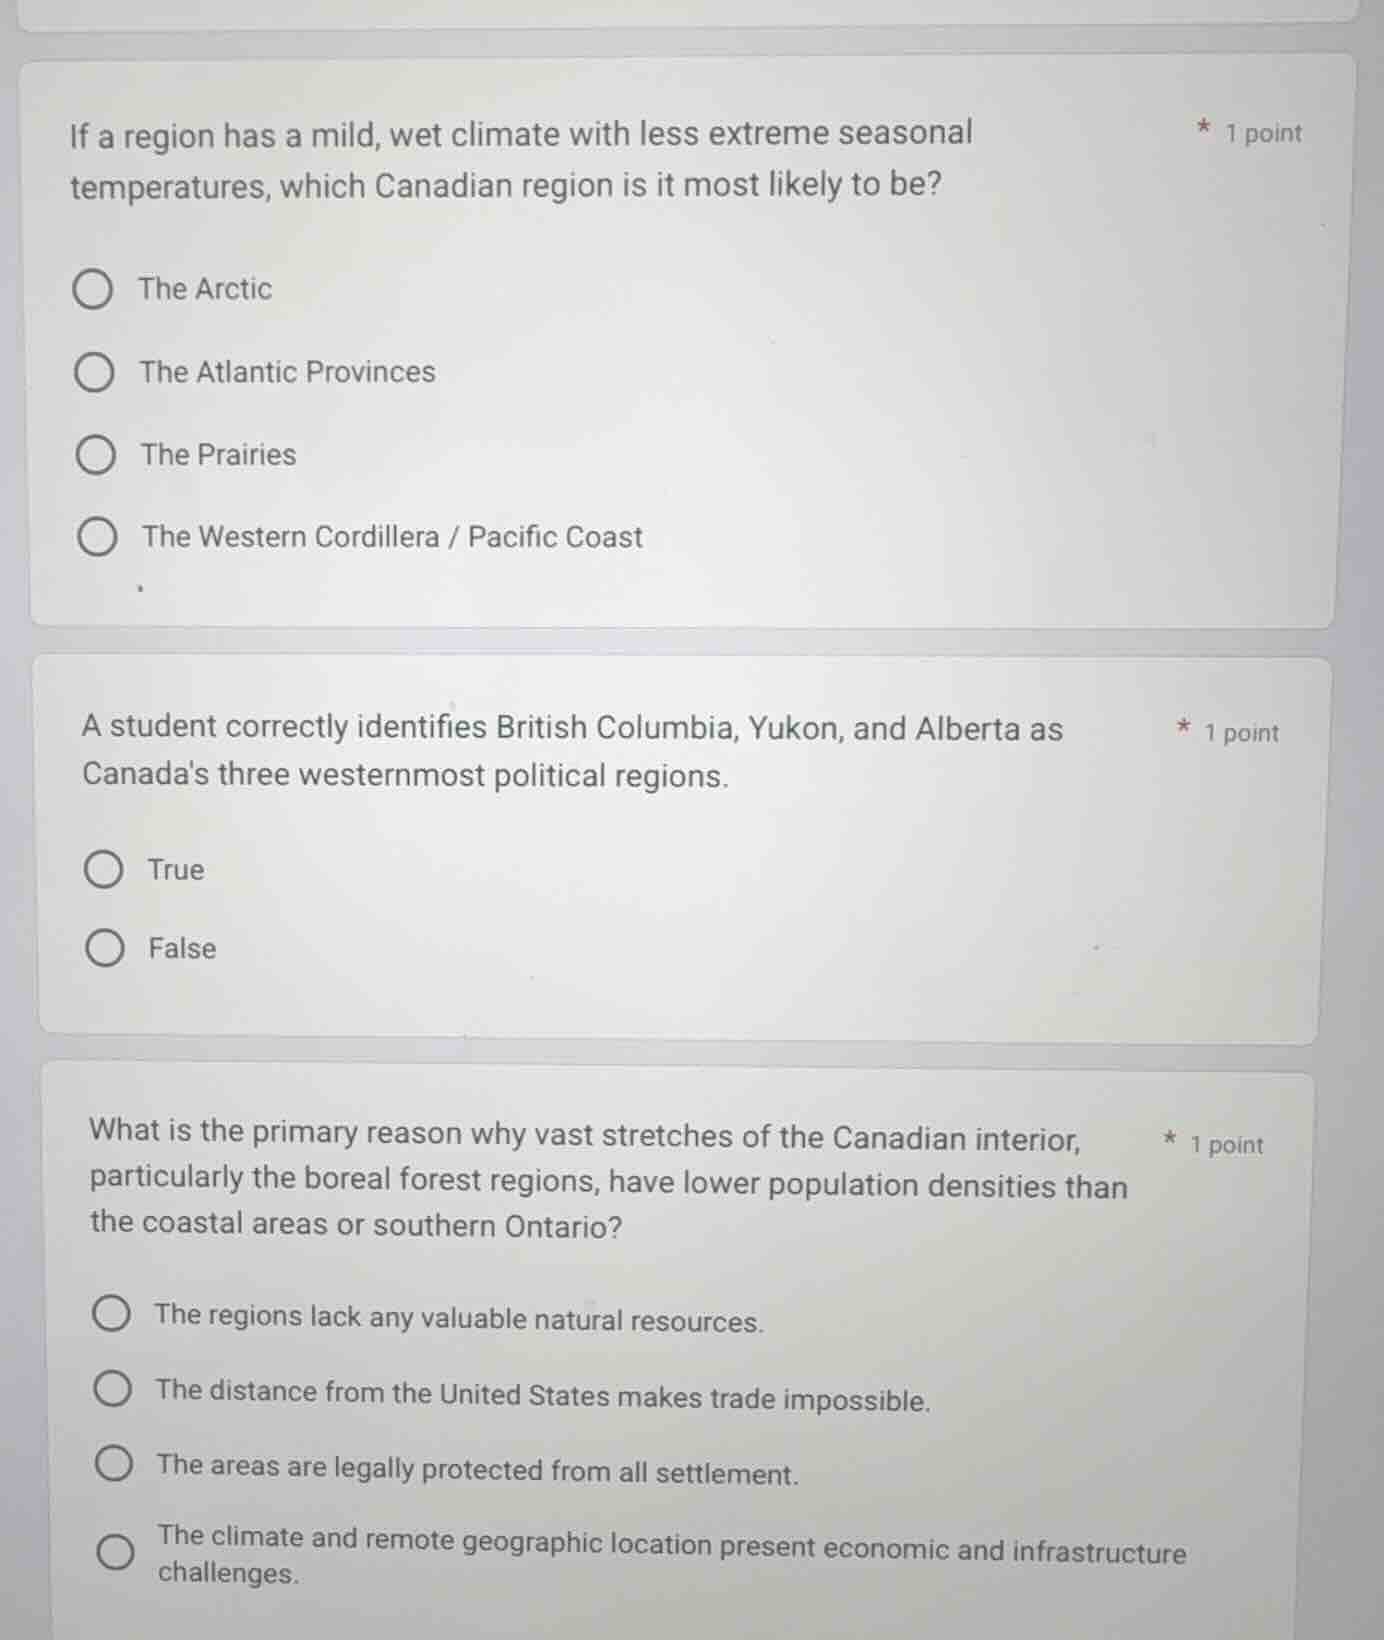Click the mild wet climate question text
The width and height of the screenshot is (1384, 1640).
point(521,160)
